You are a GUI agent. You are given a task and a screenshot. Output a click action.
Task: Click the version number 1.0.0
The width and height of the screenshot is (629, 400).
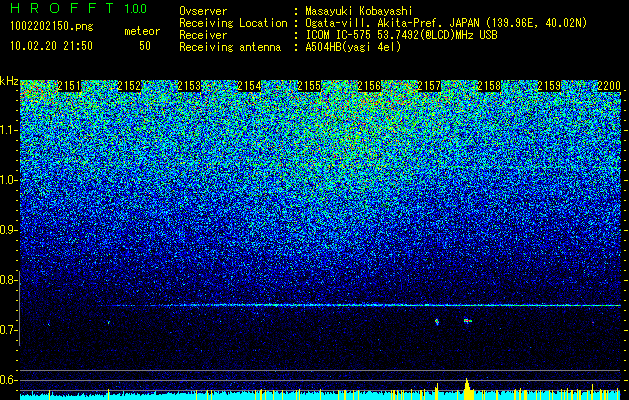[x=136, y=9]
